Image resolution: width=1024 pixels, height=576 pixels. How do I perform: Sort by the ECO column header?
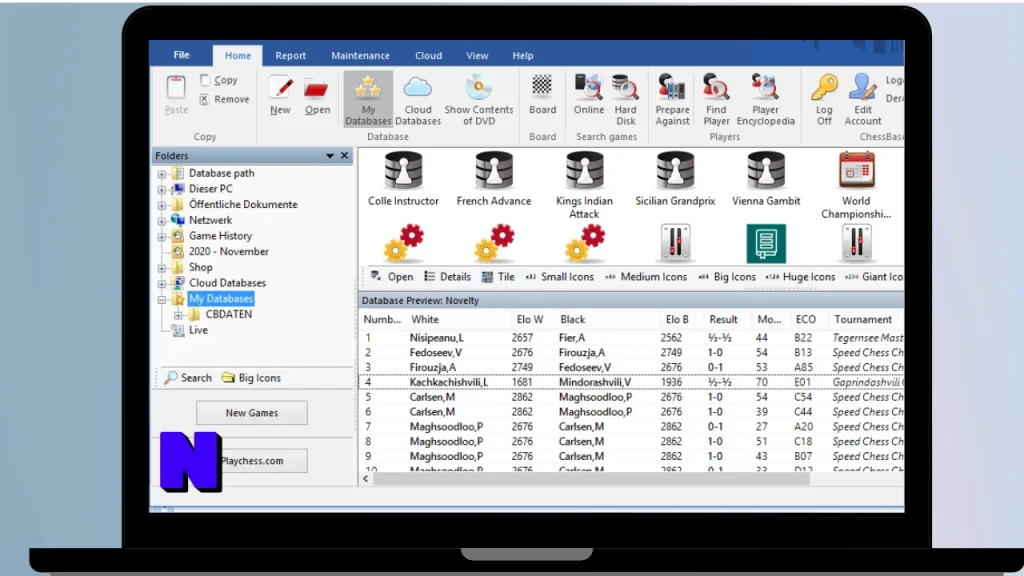(x=806, y=319)
